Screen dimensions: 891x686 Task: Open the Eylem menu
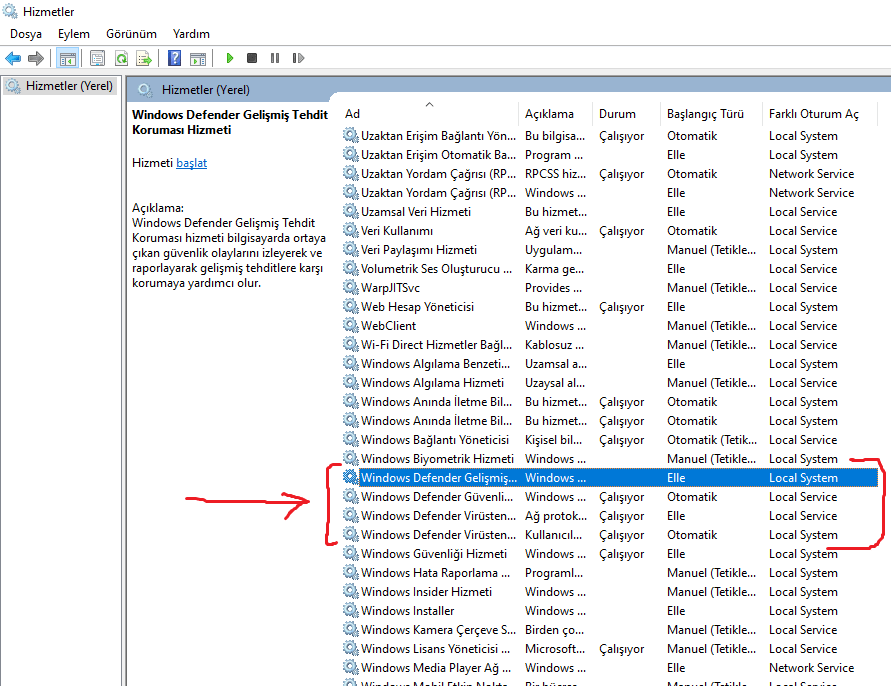(x=74, y=34)
